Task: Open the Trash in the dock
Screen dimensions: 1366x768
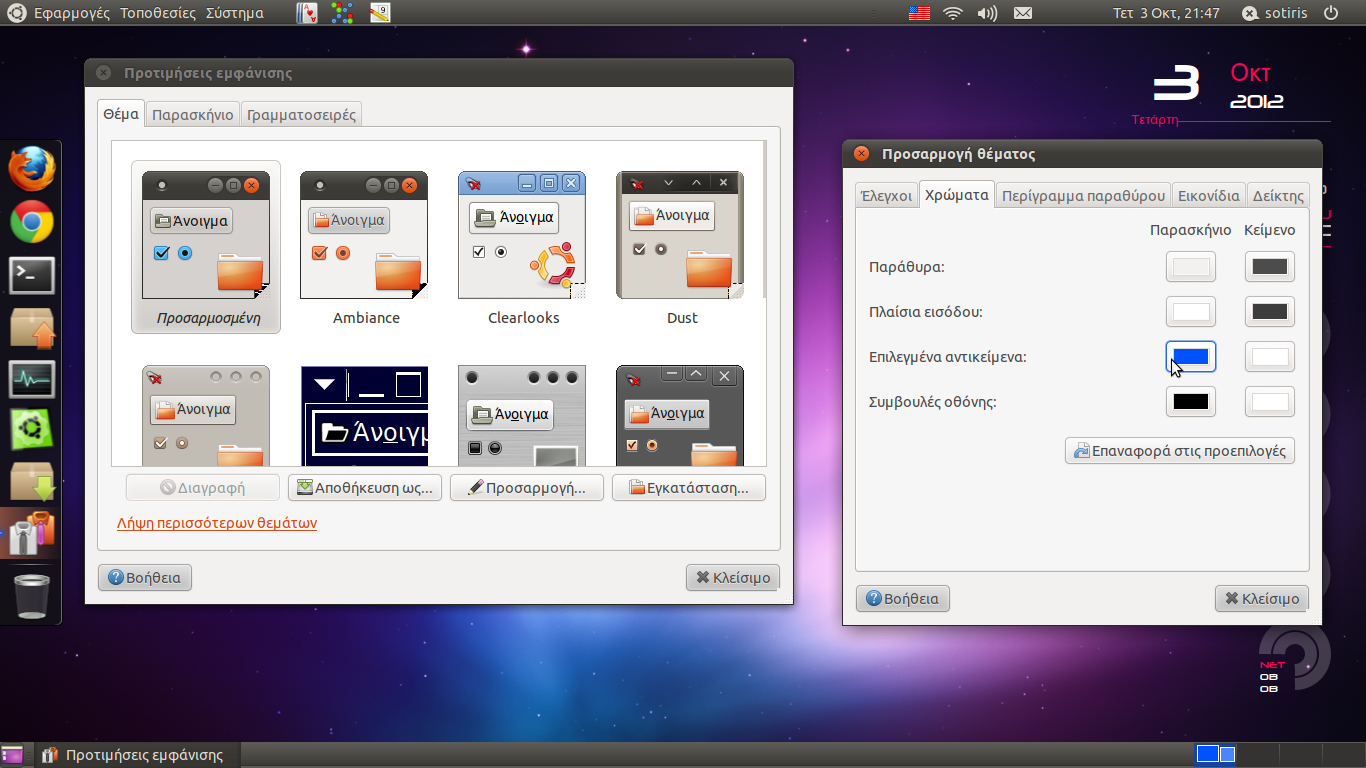Action: coord(31,595)
